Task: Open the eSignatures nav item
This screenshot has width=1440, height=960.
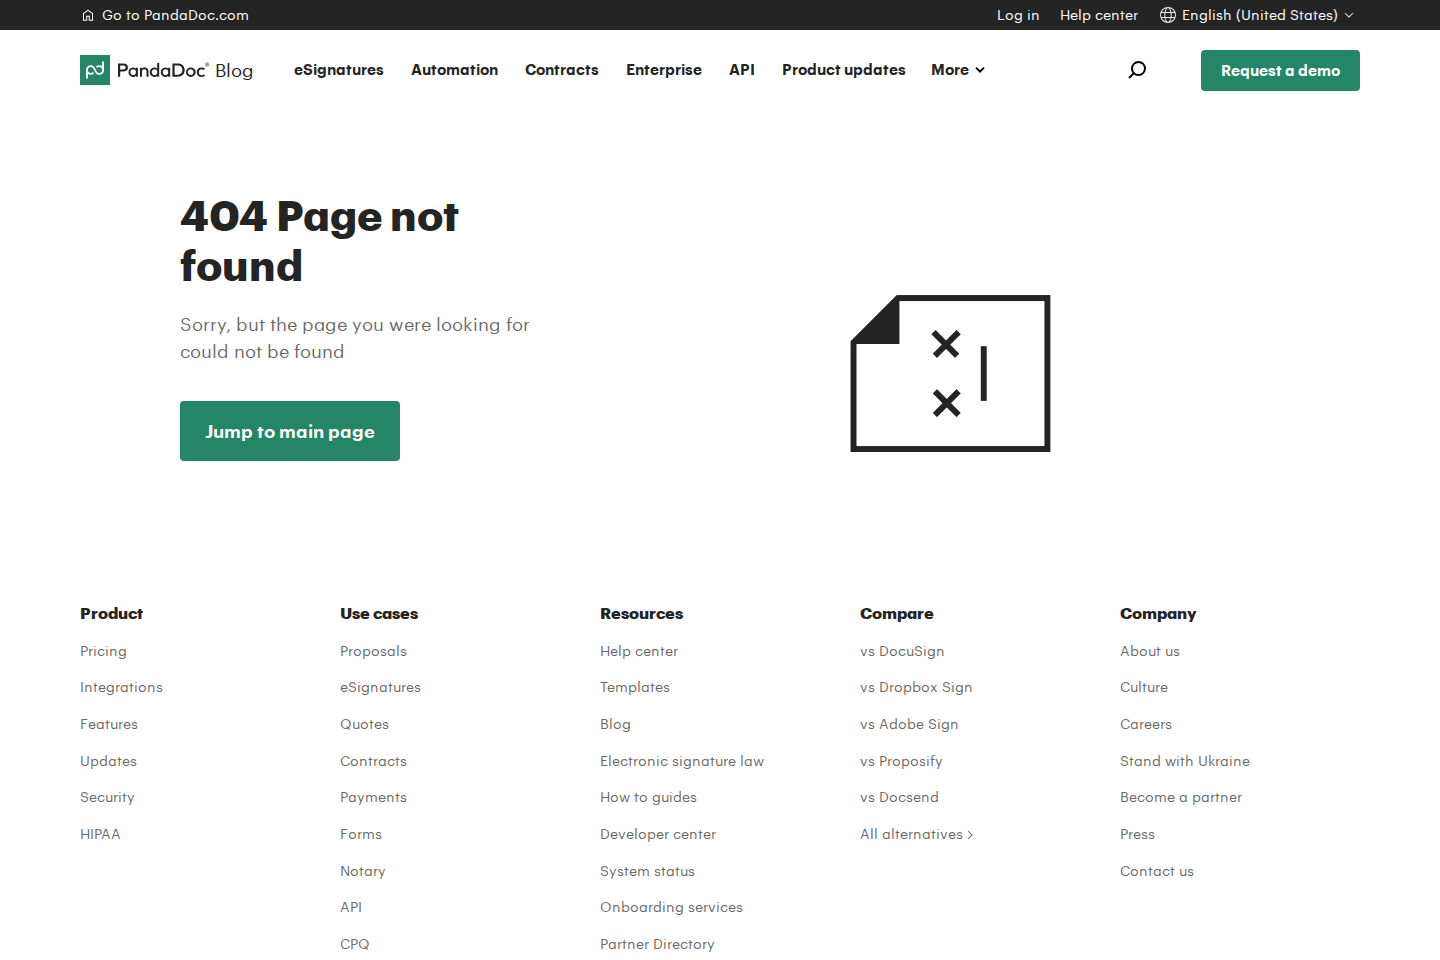Action: click(339, 70)
